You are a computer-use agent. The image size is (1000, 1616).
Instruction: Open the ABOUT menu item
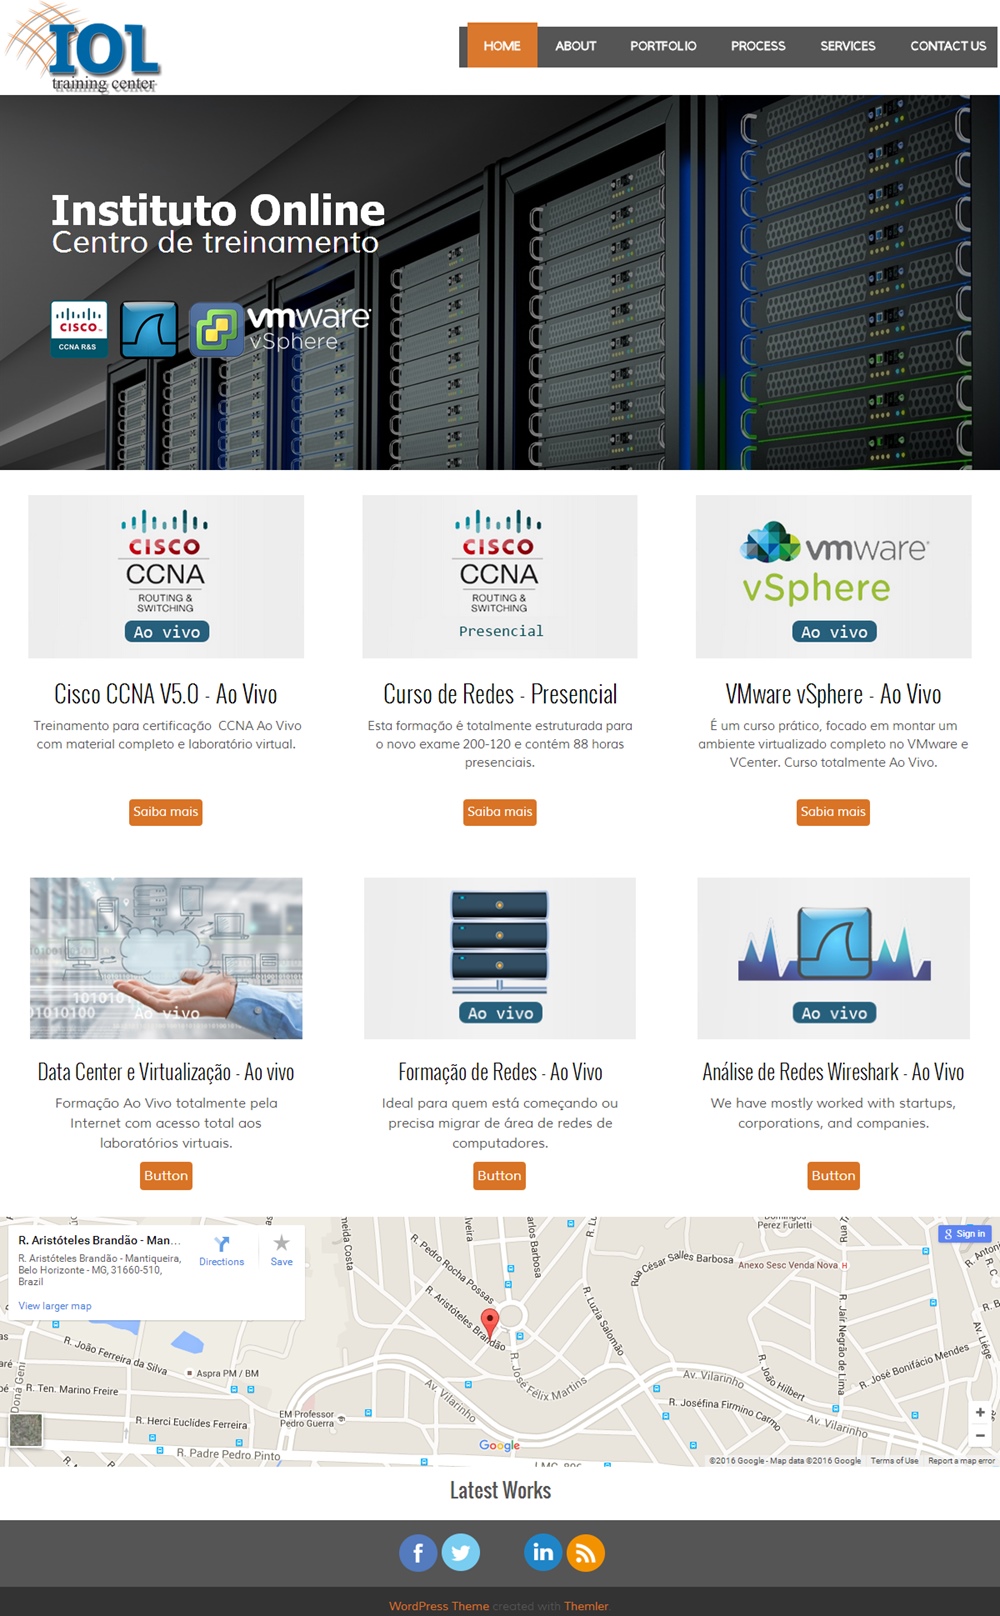[x=576, y=46]
